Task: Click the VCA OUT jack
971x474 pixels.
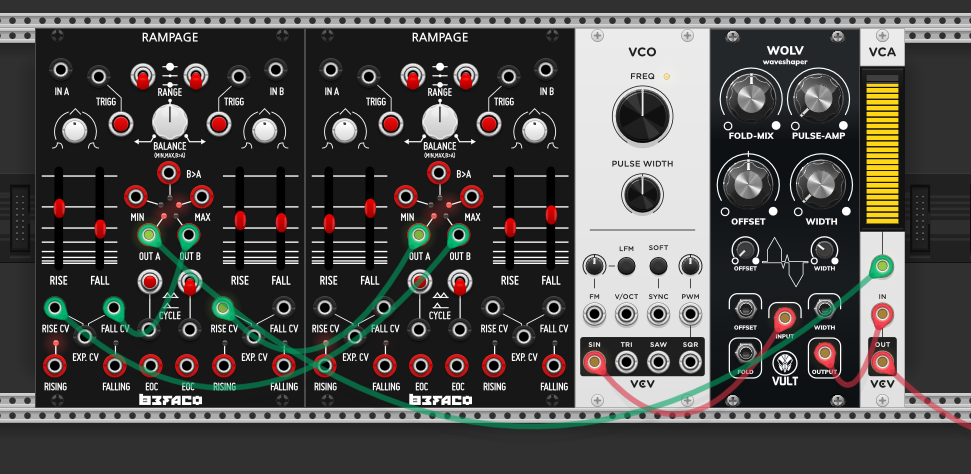Action: (882, 361)
